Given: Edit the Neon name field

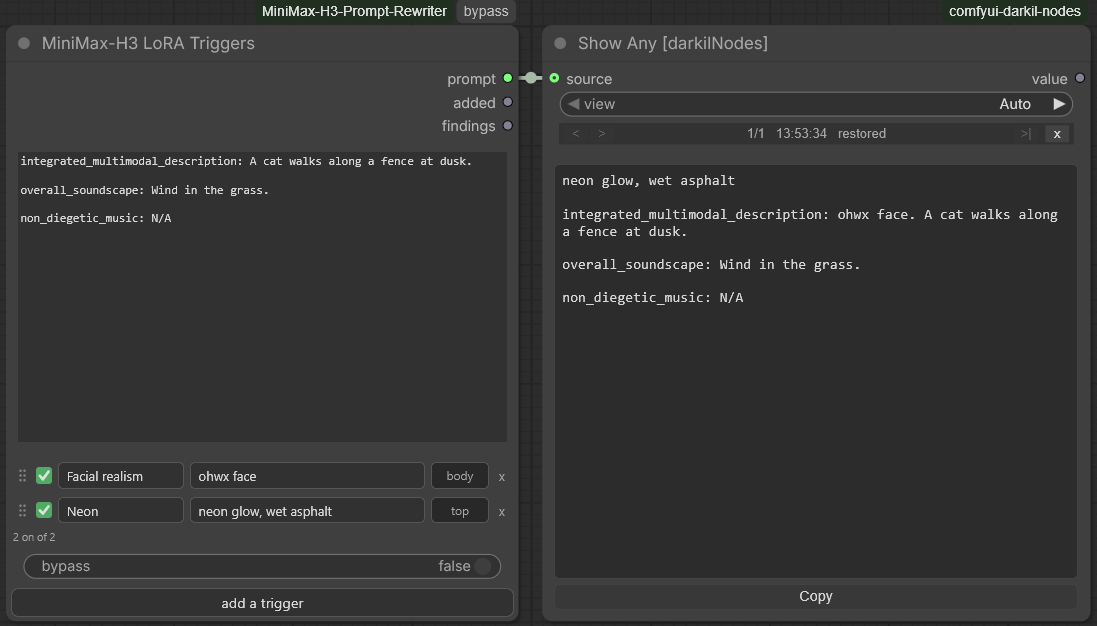Looking at the screenshot, I should [121, 511].
